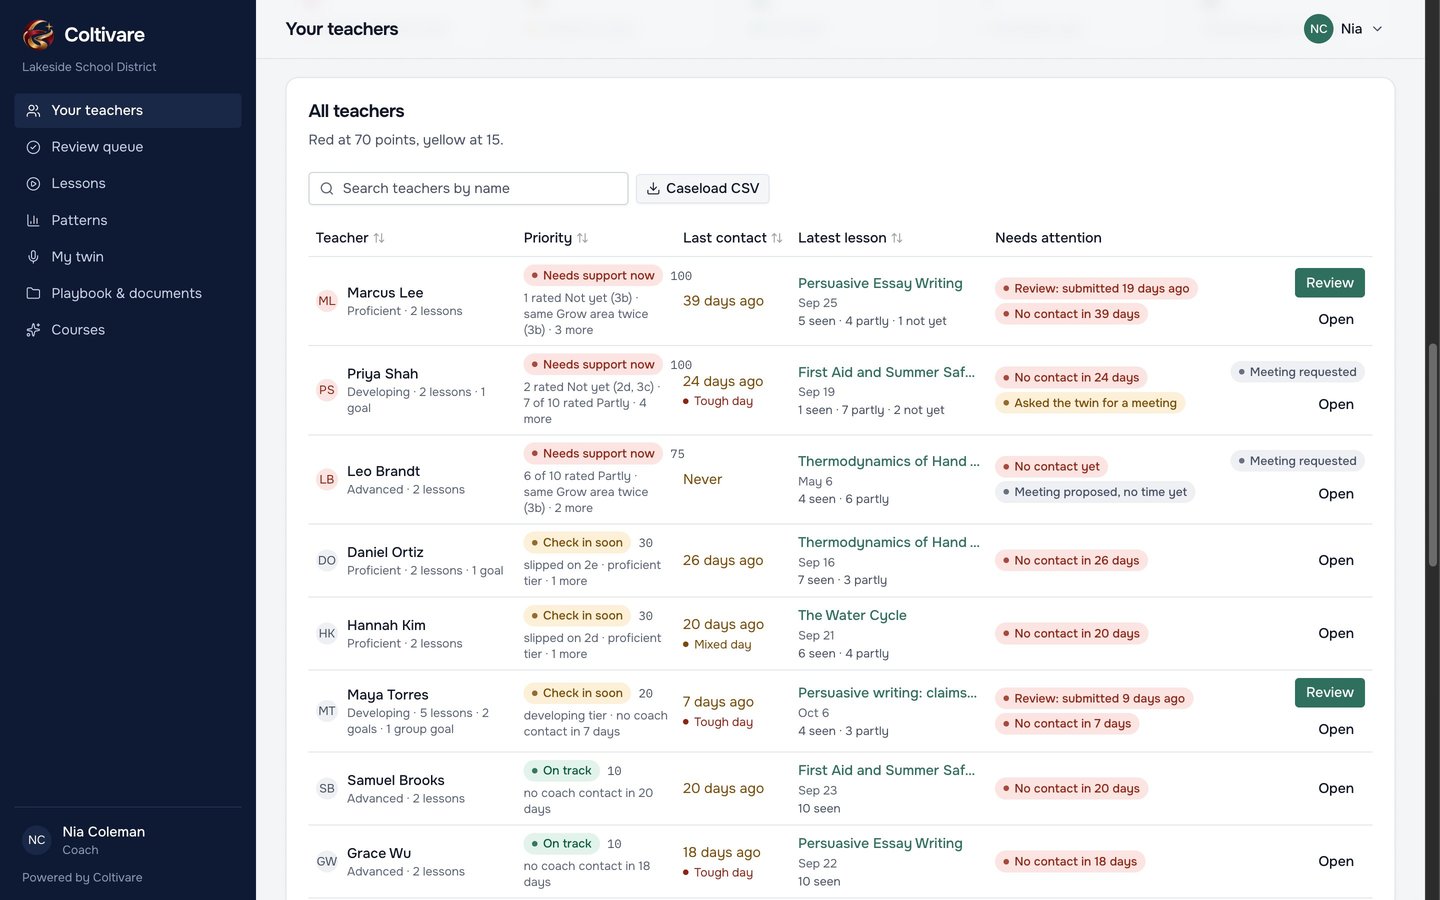The height and width of the screenshot is (900, 1440).
Task: Click the Review queue checkmark icon
Action: pos(33,147)
